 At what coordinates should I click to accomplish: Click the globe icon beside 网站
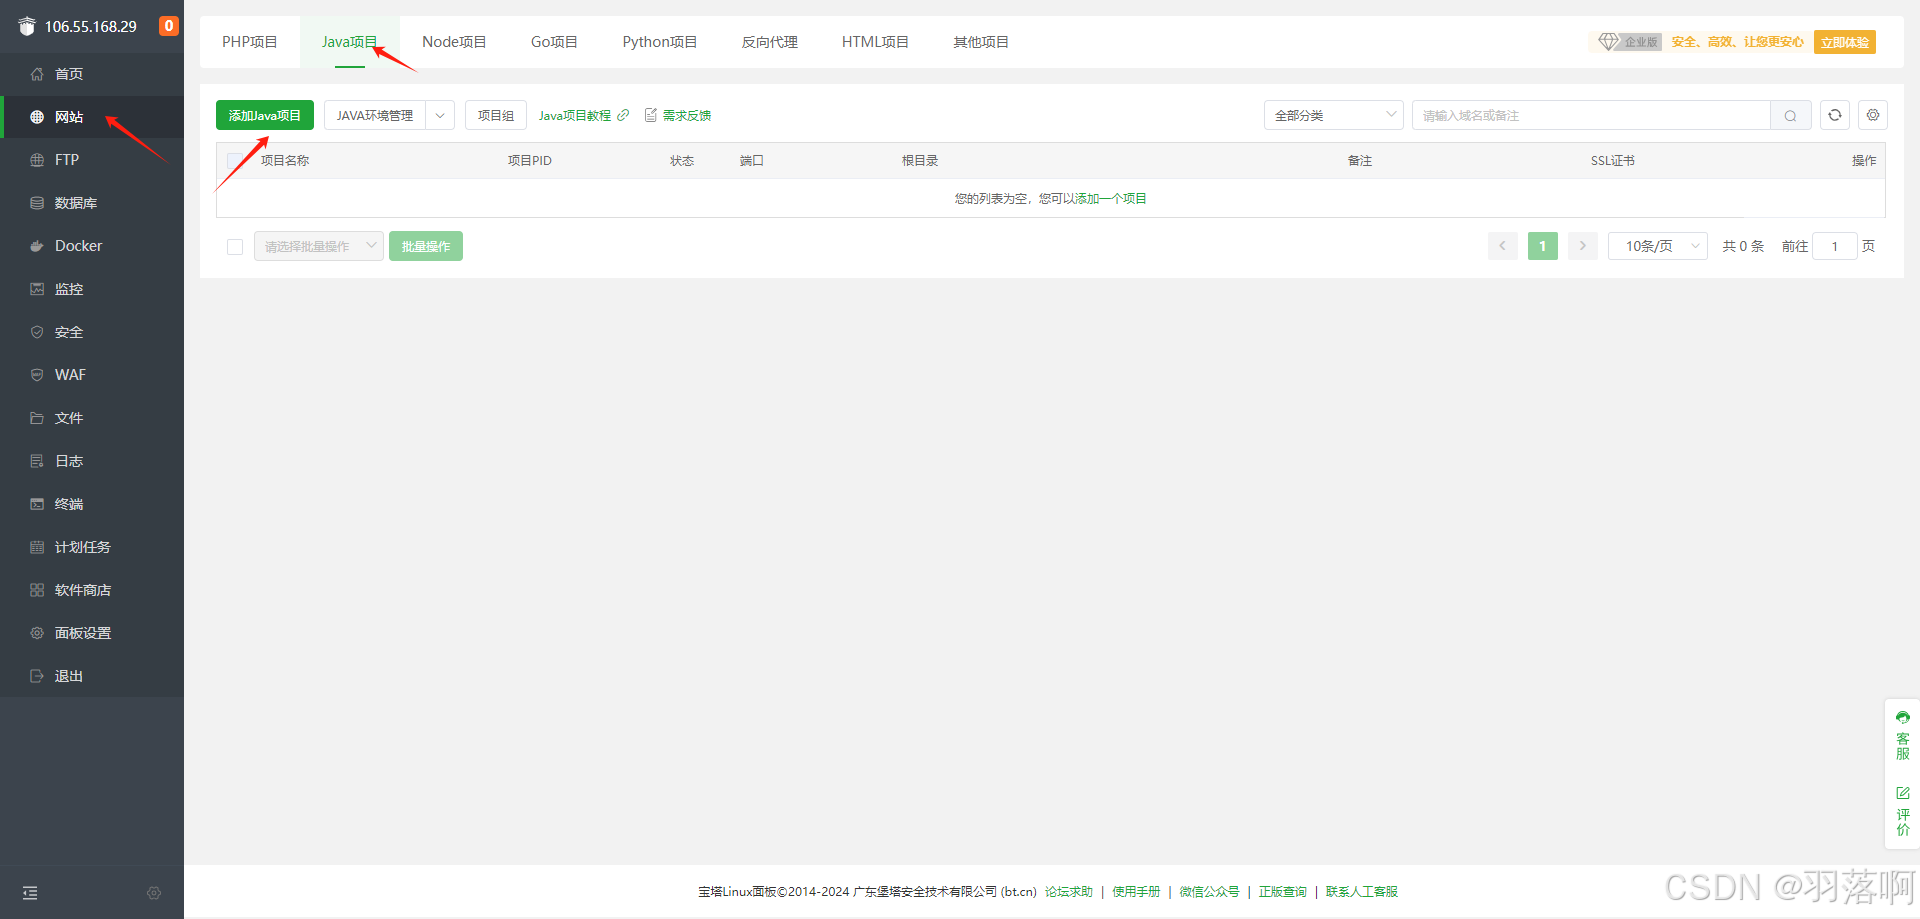point(37,117)
